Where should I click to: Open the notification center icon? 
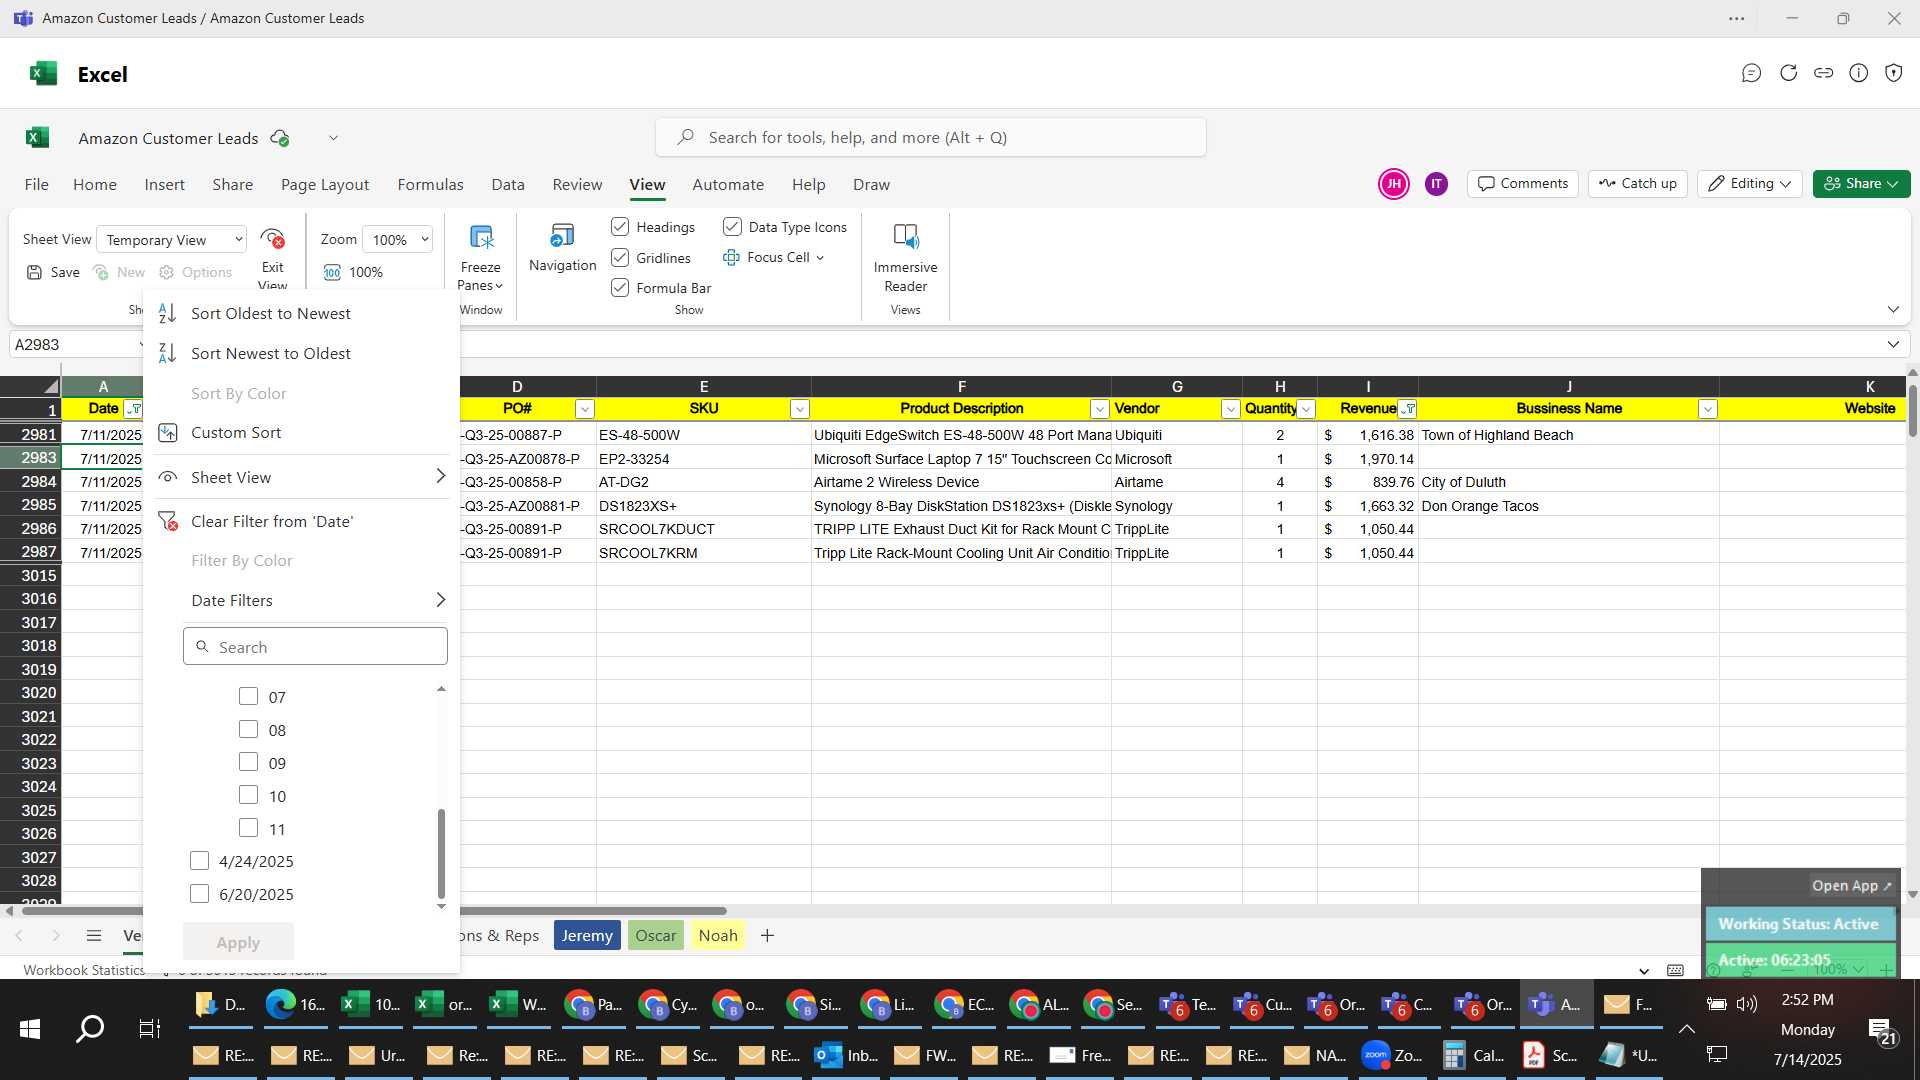1882,1031
